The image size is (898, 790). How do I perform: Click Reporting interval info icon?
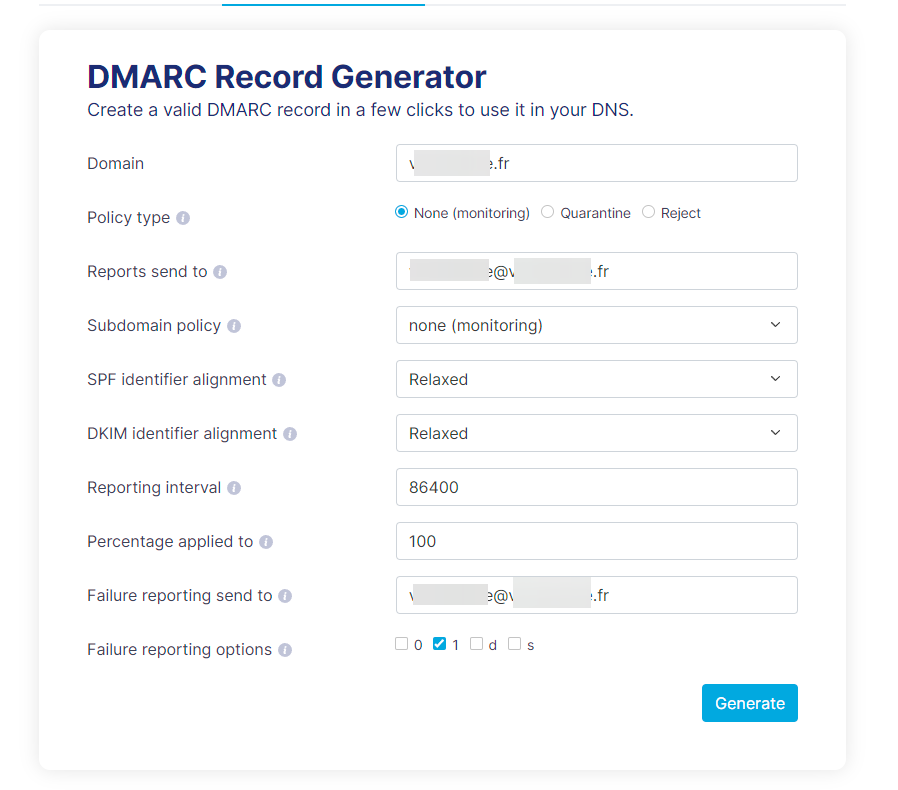click(x=234, y=488)
